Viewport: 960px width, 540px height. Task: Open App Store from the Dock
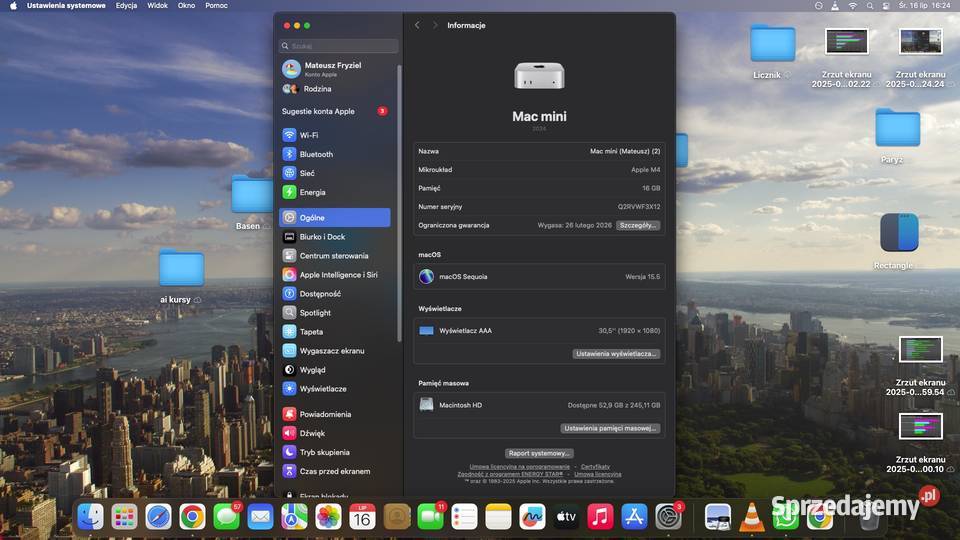634,517
